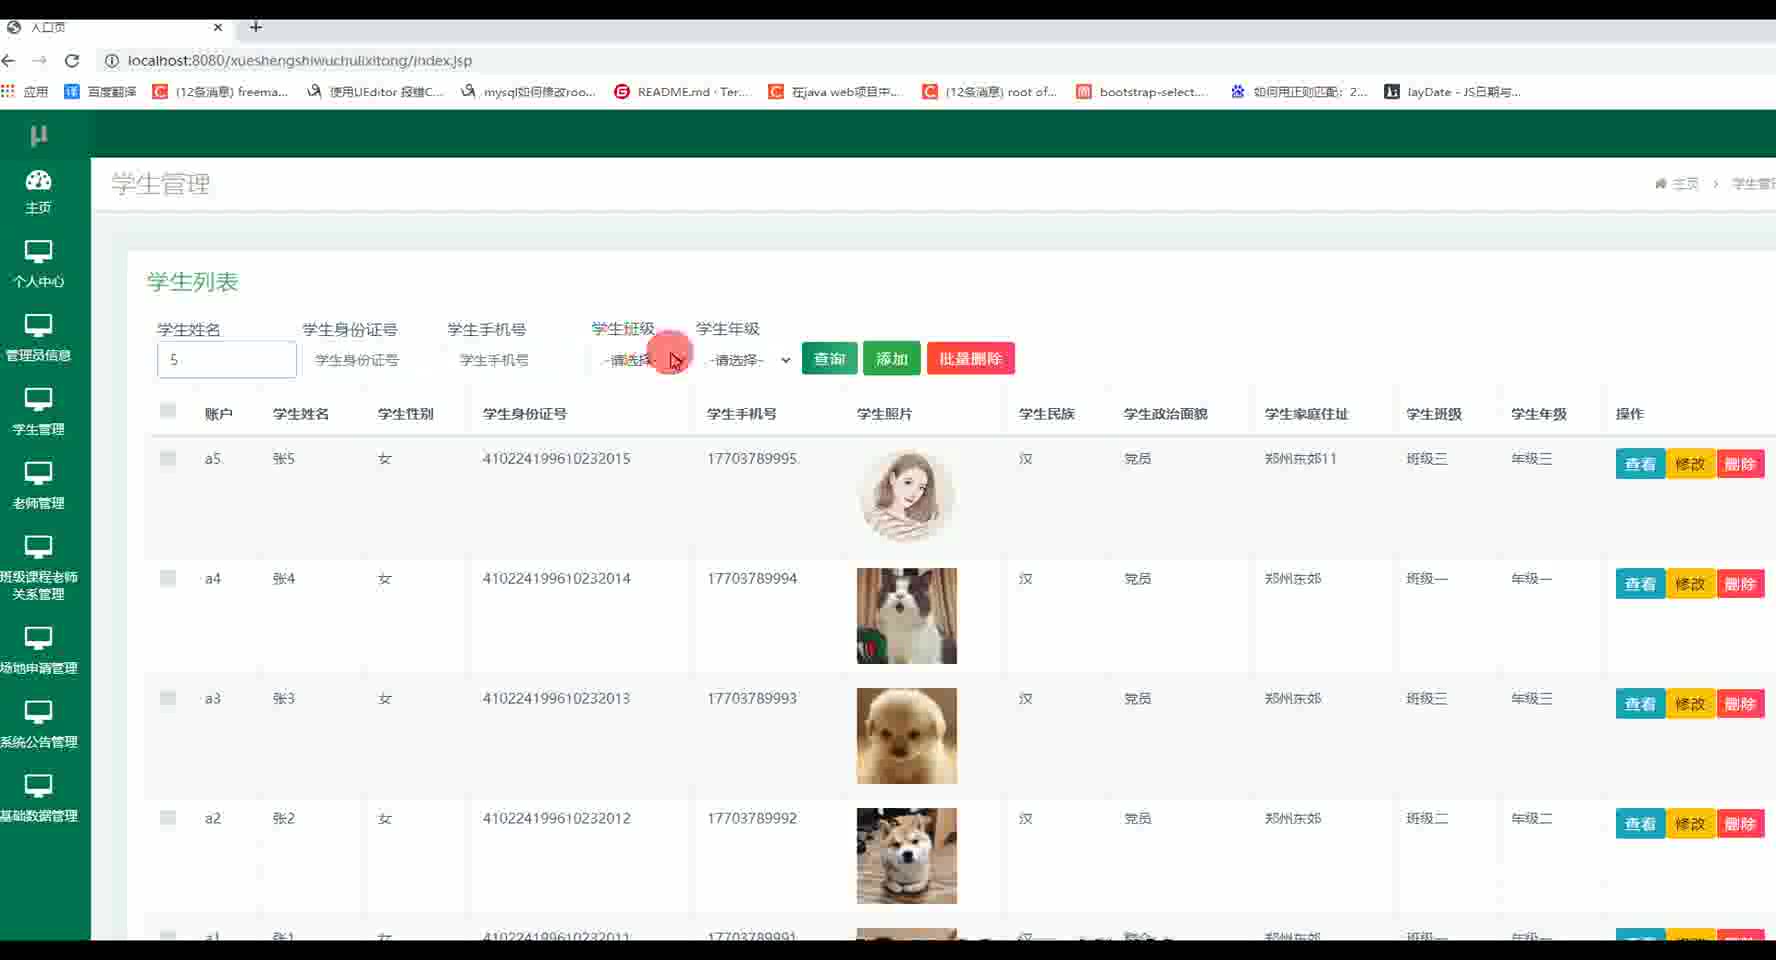
Task: Click the green 添加 button
Action: [891, 359]
